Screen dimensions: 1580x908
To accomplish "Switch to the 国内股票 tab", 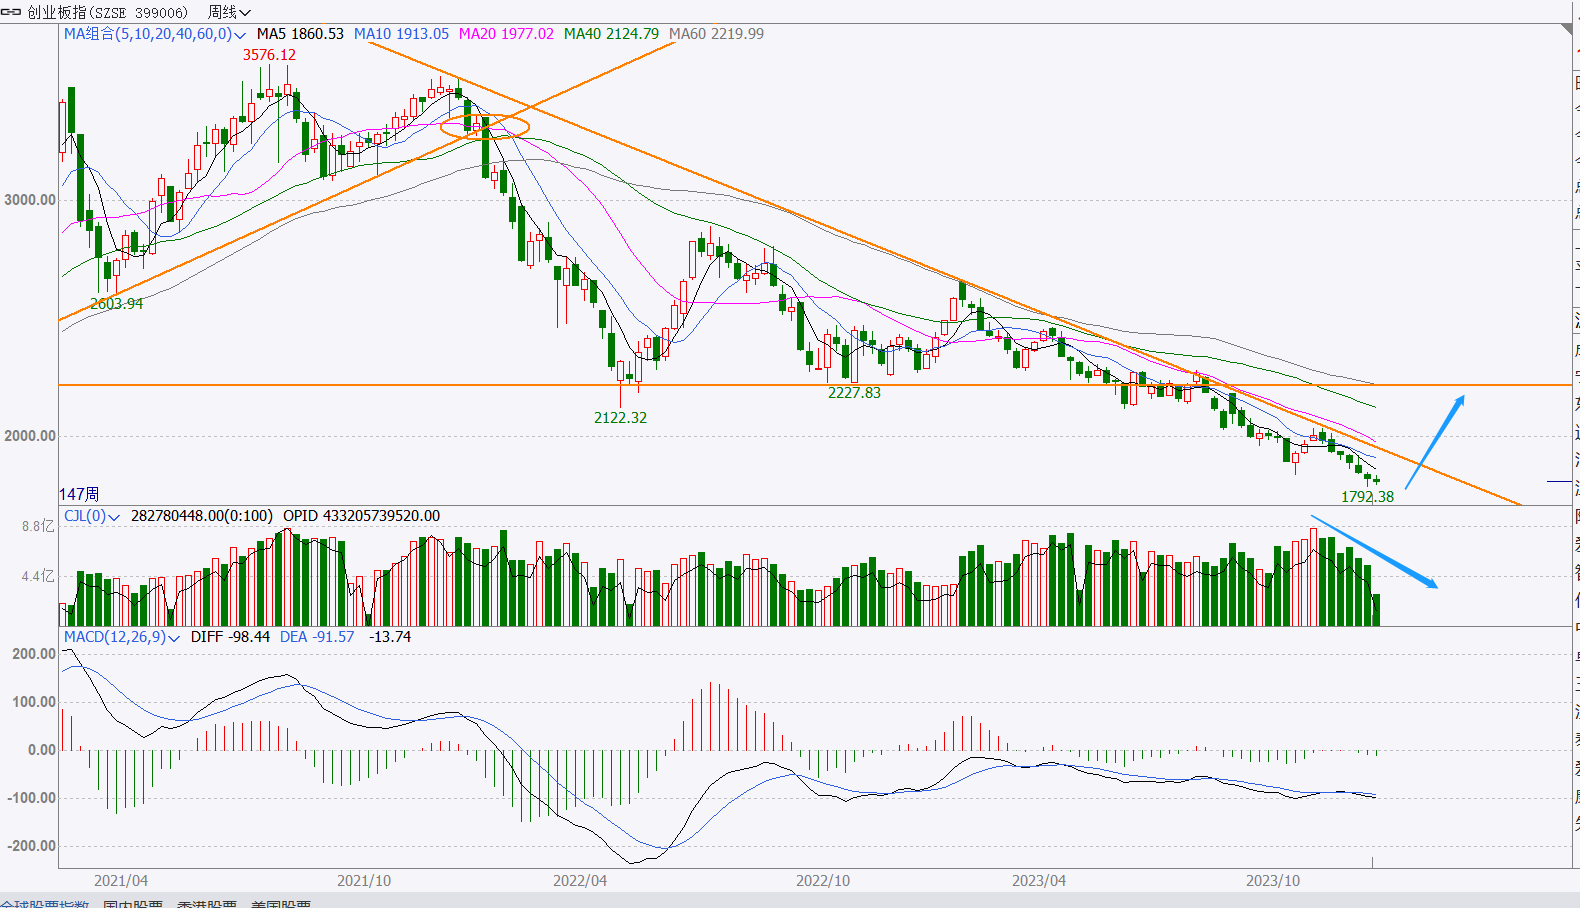I will coord(133,904).
